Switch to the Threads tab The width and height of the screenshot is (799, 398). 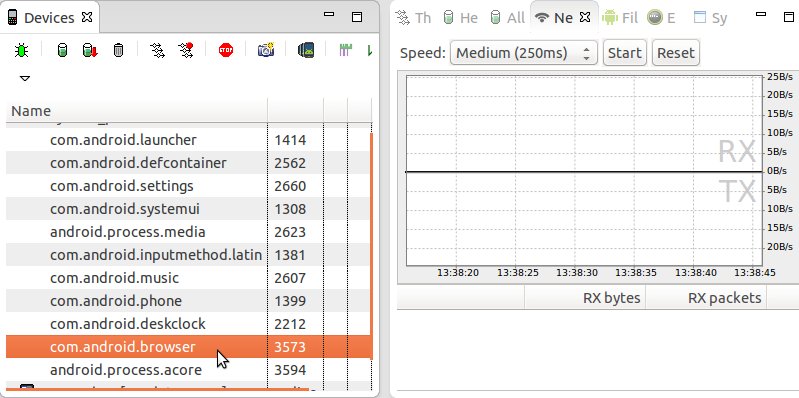414,18
